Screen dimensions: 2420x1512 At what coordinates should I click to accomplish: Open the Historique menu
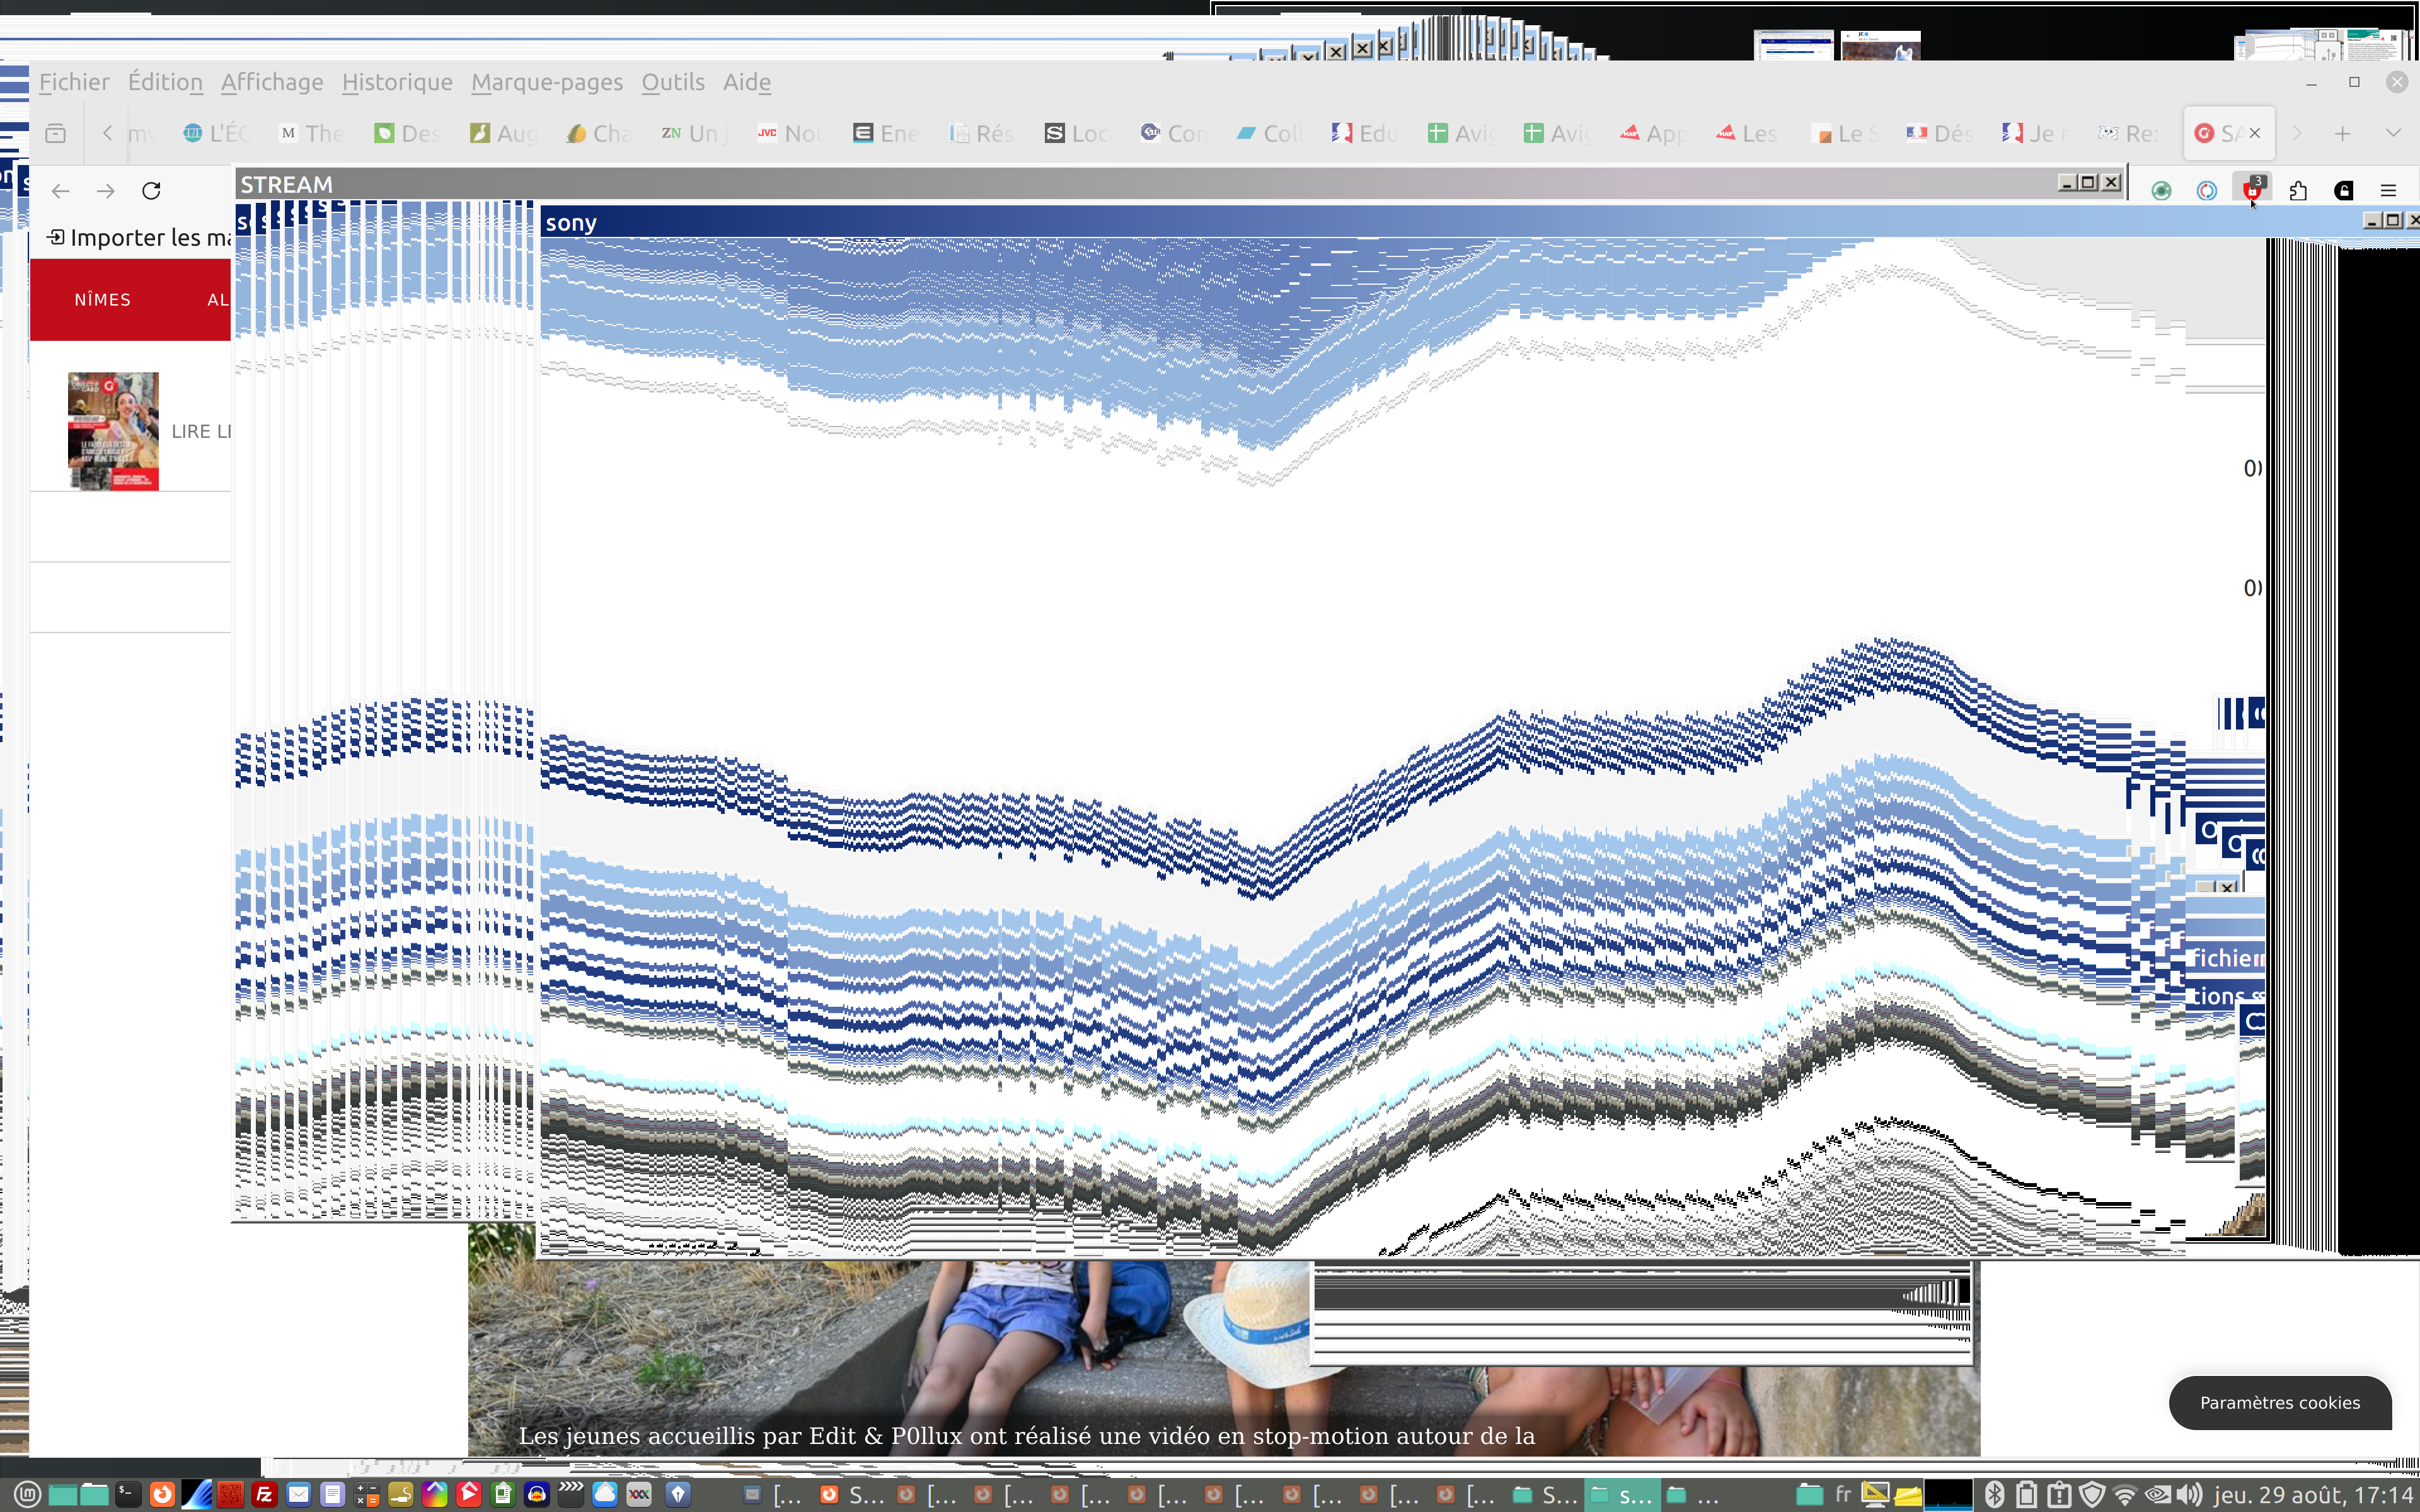[x=396, y=82]
